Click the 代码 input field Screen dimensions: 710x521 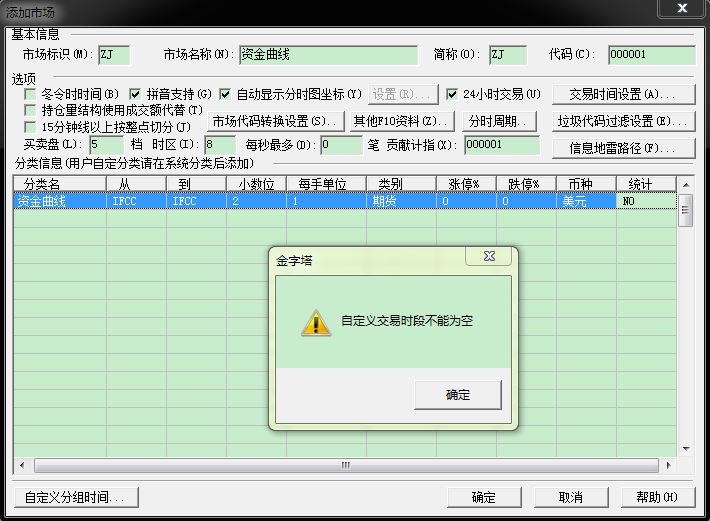[650, 55]
